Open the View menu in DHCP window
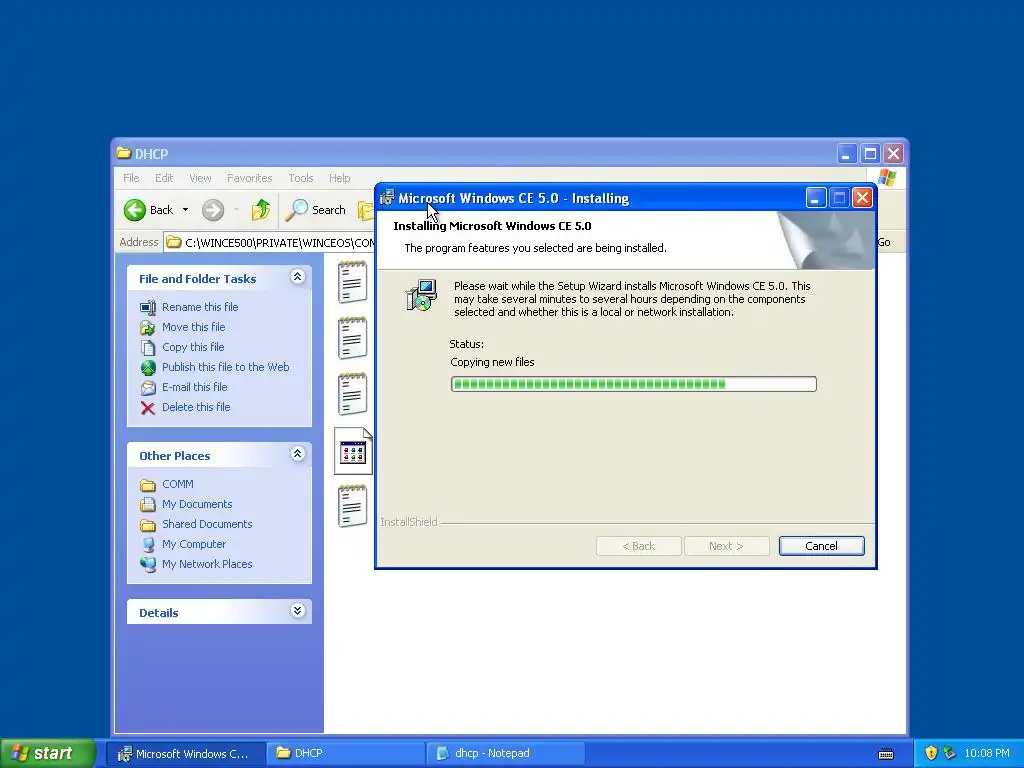 click(x=200, y=178)
